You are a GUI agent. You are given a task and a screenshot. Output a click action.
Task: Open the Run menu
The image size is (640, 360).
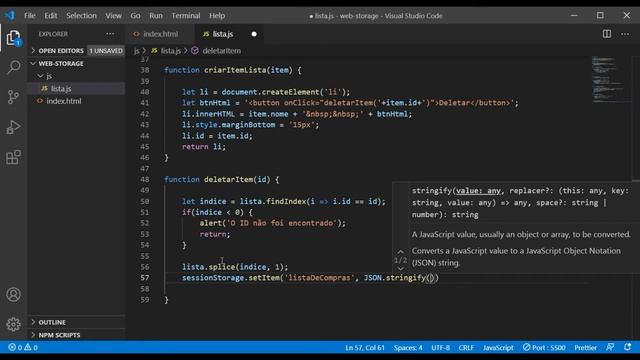coord(156,16)
